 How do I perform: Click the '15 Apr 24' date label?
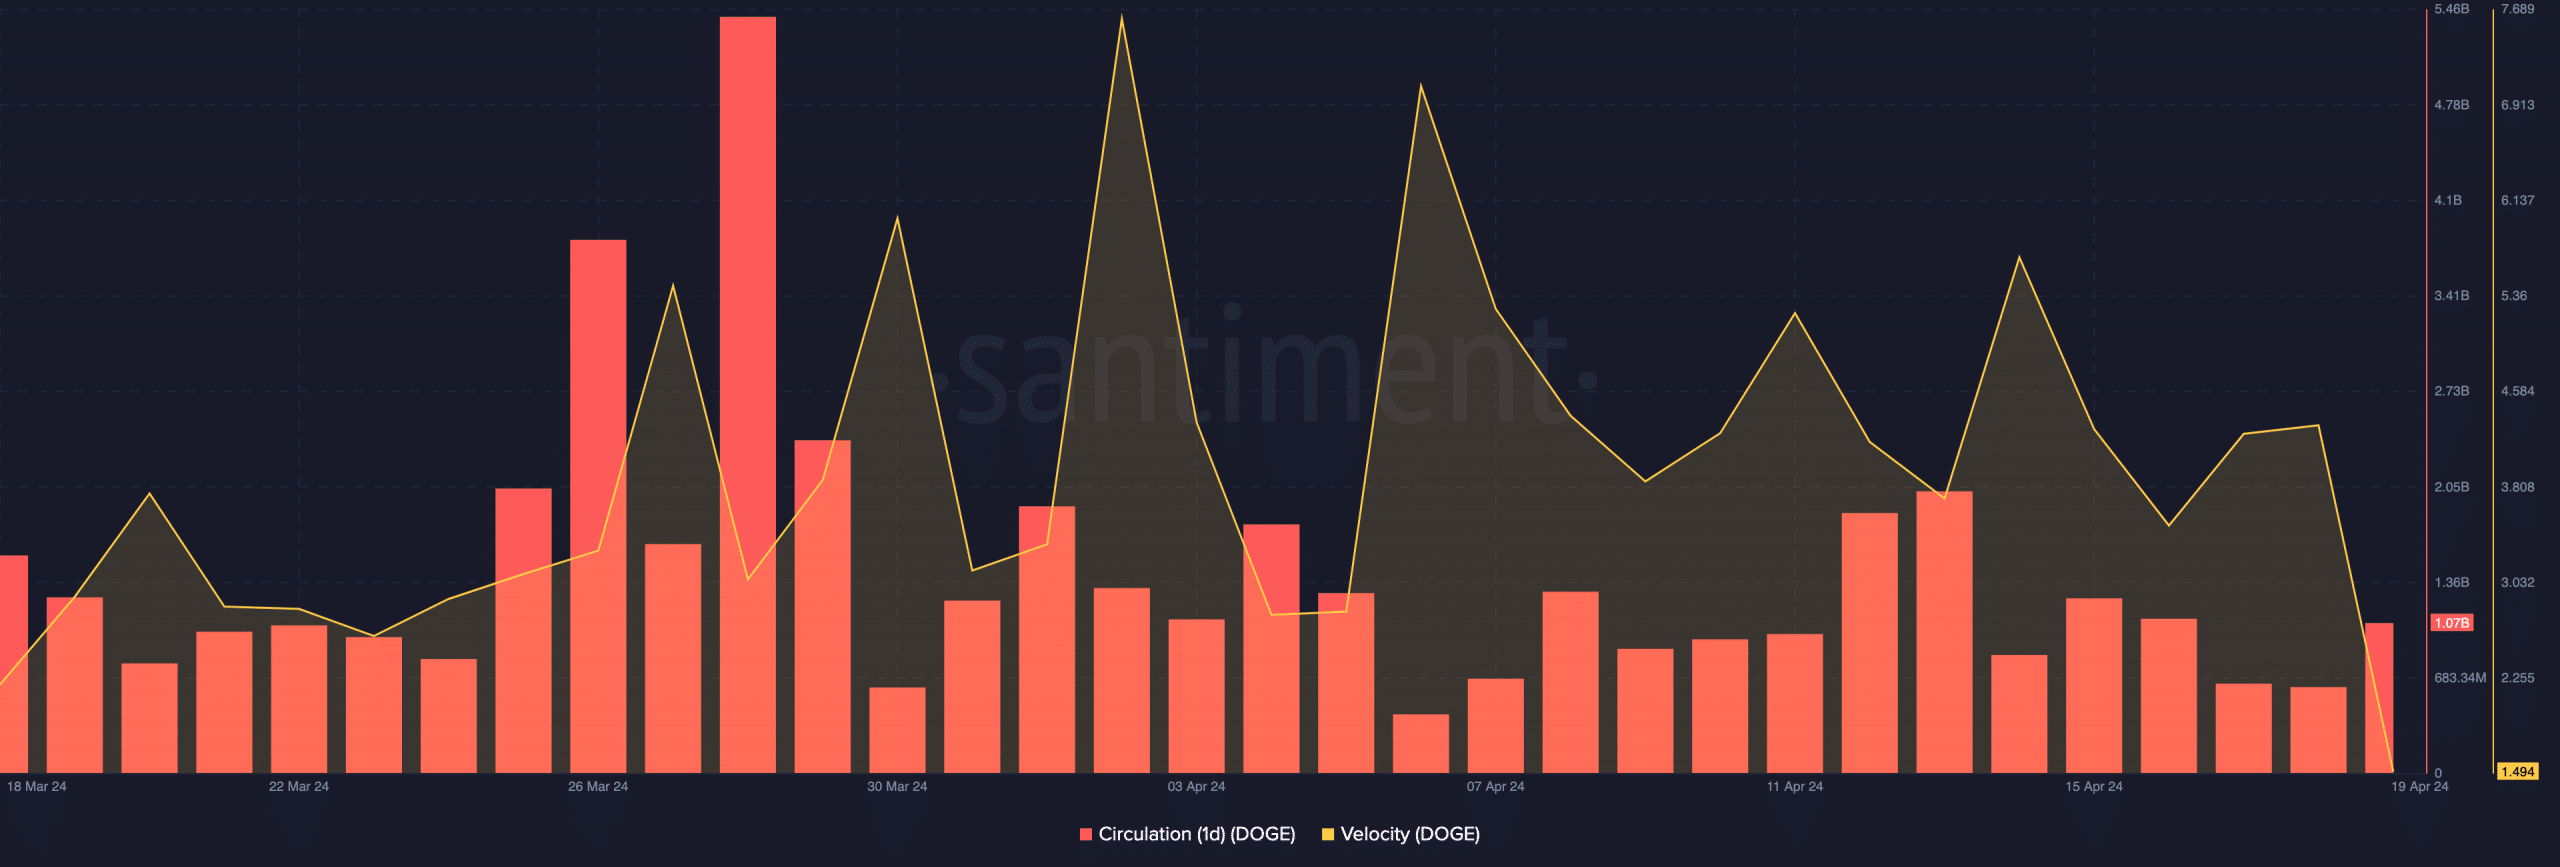point(2094,787)
